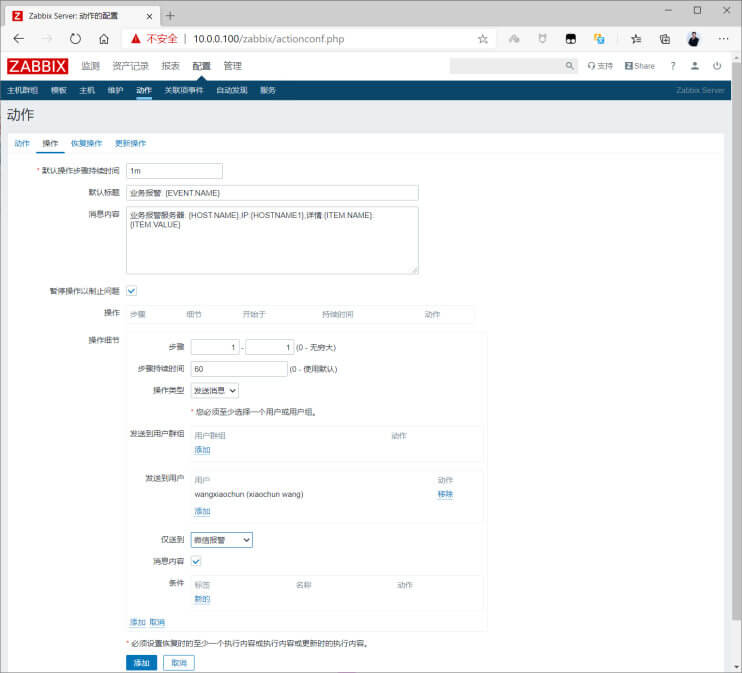
Task: Click the Zabbix search magnifier icon
Action: click(x=570, y=66)
